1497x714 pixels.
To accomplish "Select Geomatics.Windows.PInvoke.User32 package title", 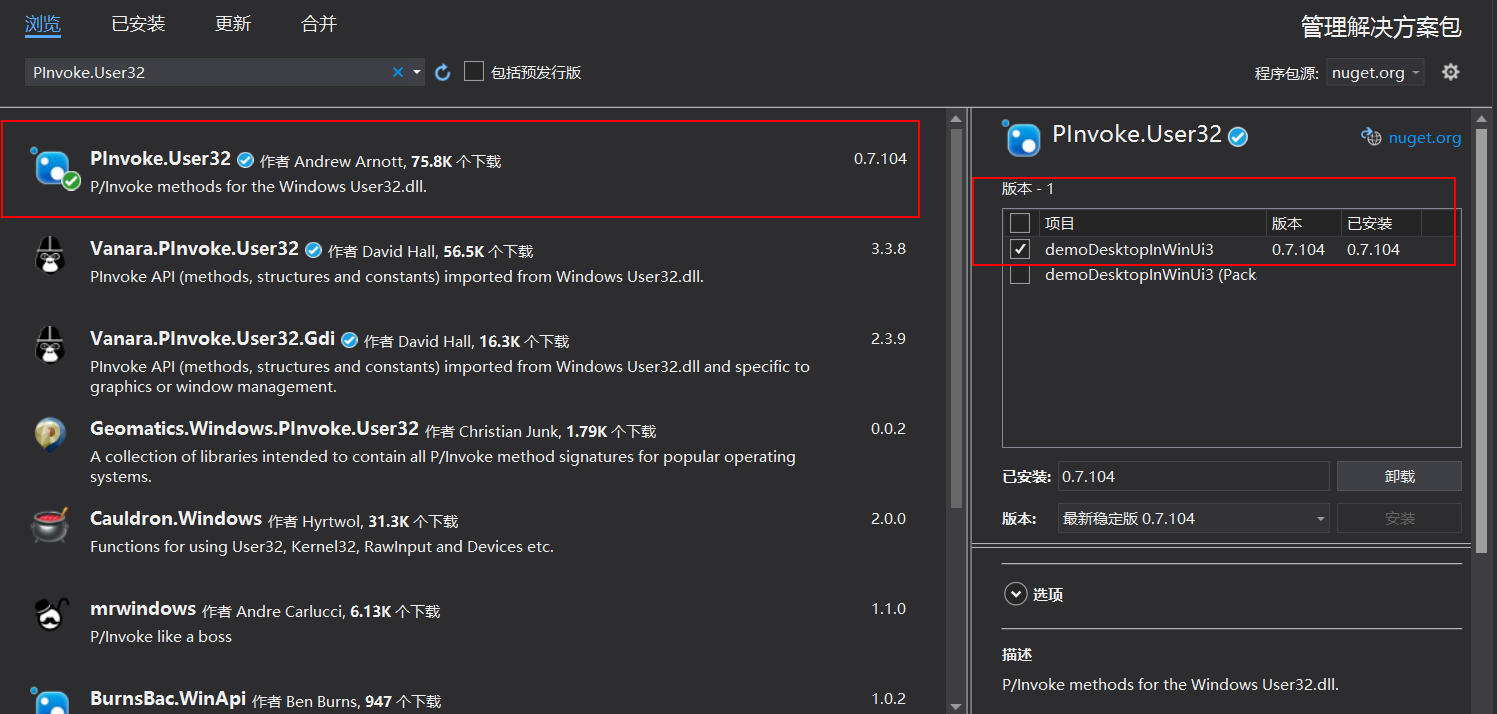I will coord(254,429).
